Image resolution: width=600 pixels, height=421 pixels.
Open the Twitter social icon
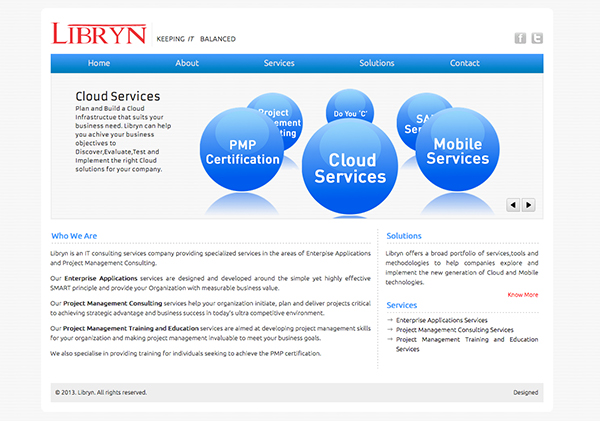(x=537, y=38)
